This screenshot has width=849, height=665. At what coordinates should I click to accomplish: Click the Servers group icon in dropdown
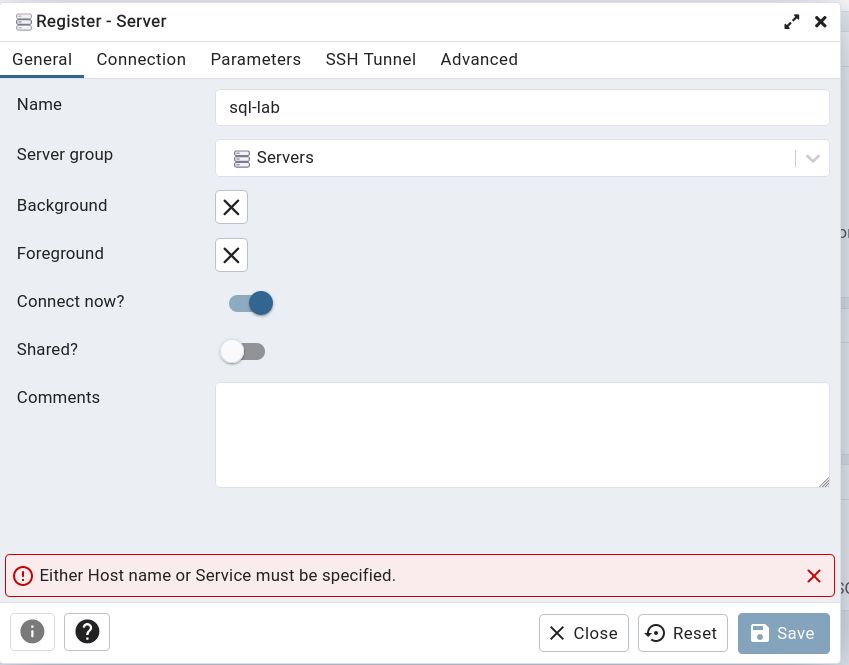pyautogui.click(x=241, y=158)
